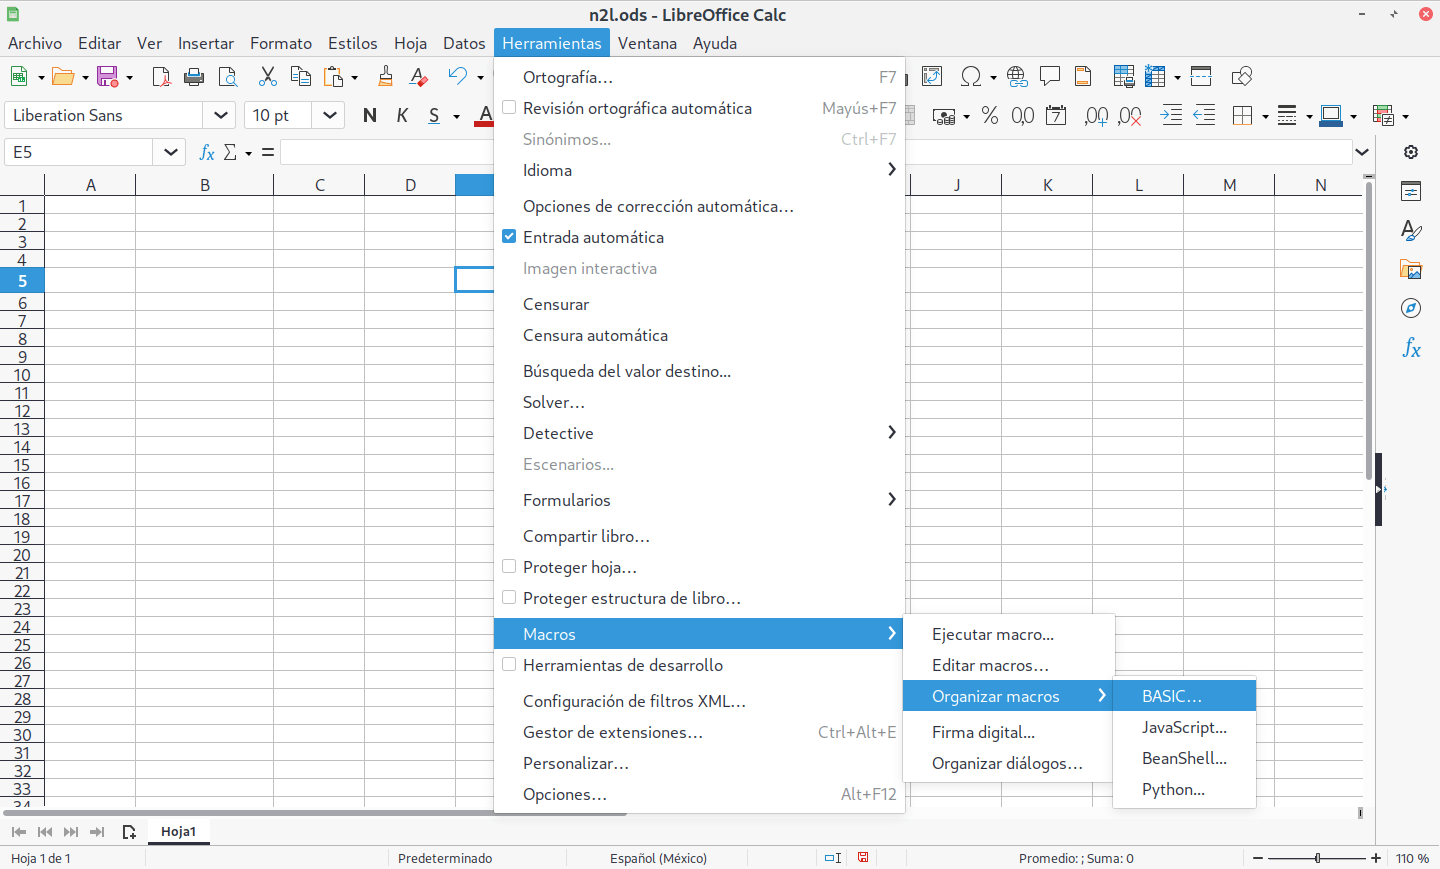Format as percent icon
The image size is (1440, 869).
coord(990,115)
